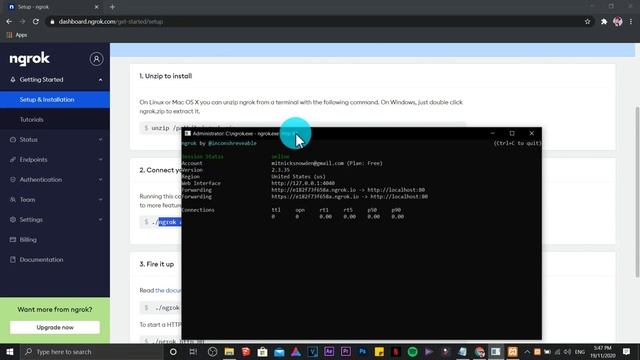Click the Upgrade now button

(x=55, y=327)
